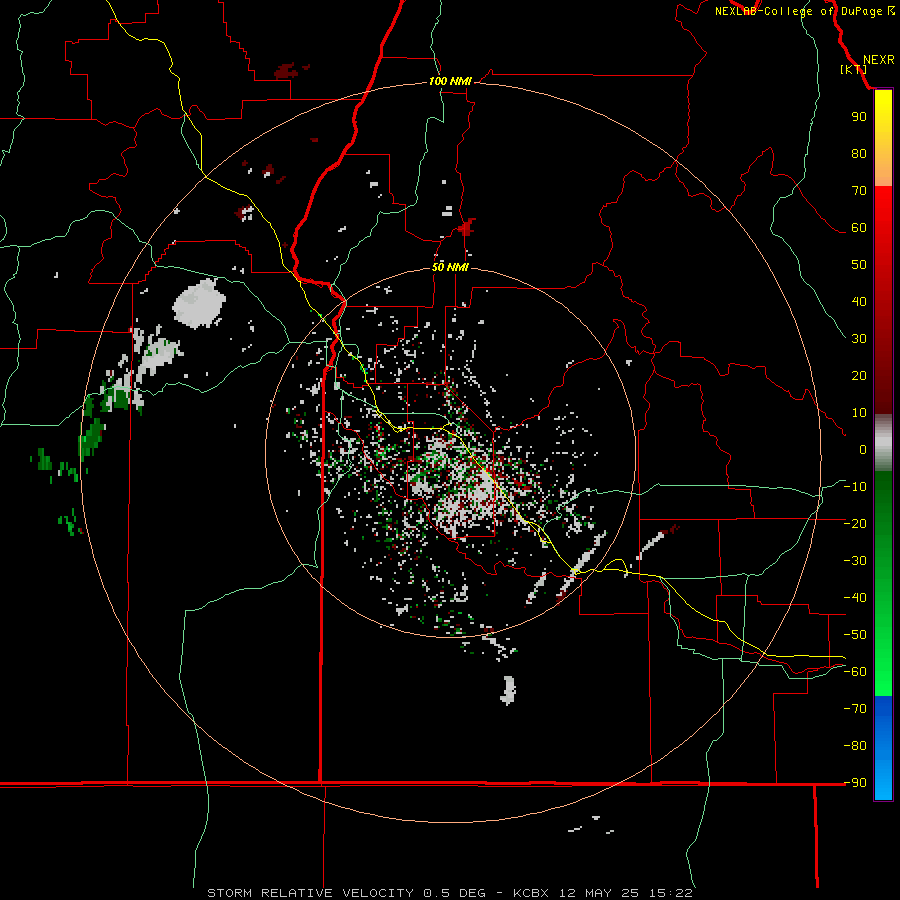Click the large round gray echo northwest of radar
Image resolution: width=900 pixels, height=900 pixels.
click(199, 304)
